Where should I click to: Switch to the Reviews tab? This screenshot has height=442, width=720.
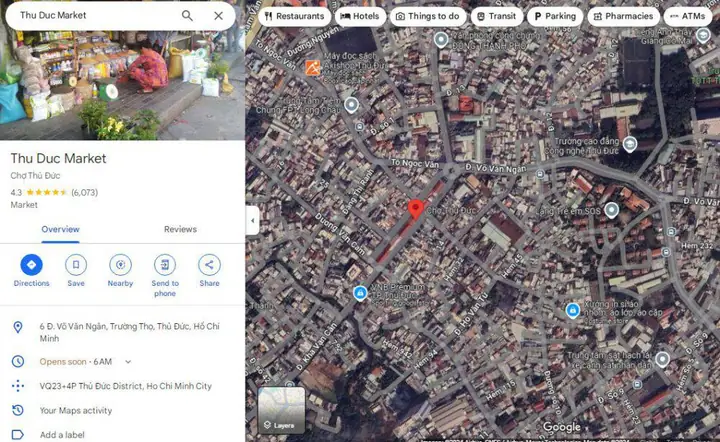[x=180, y=229]
